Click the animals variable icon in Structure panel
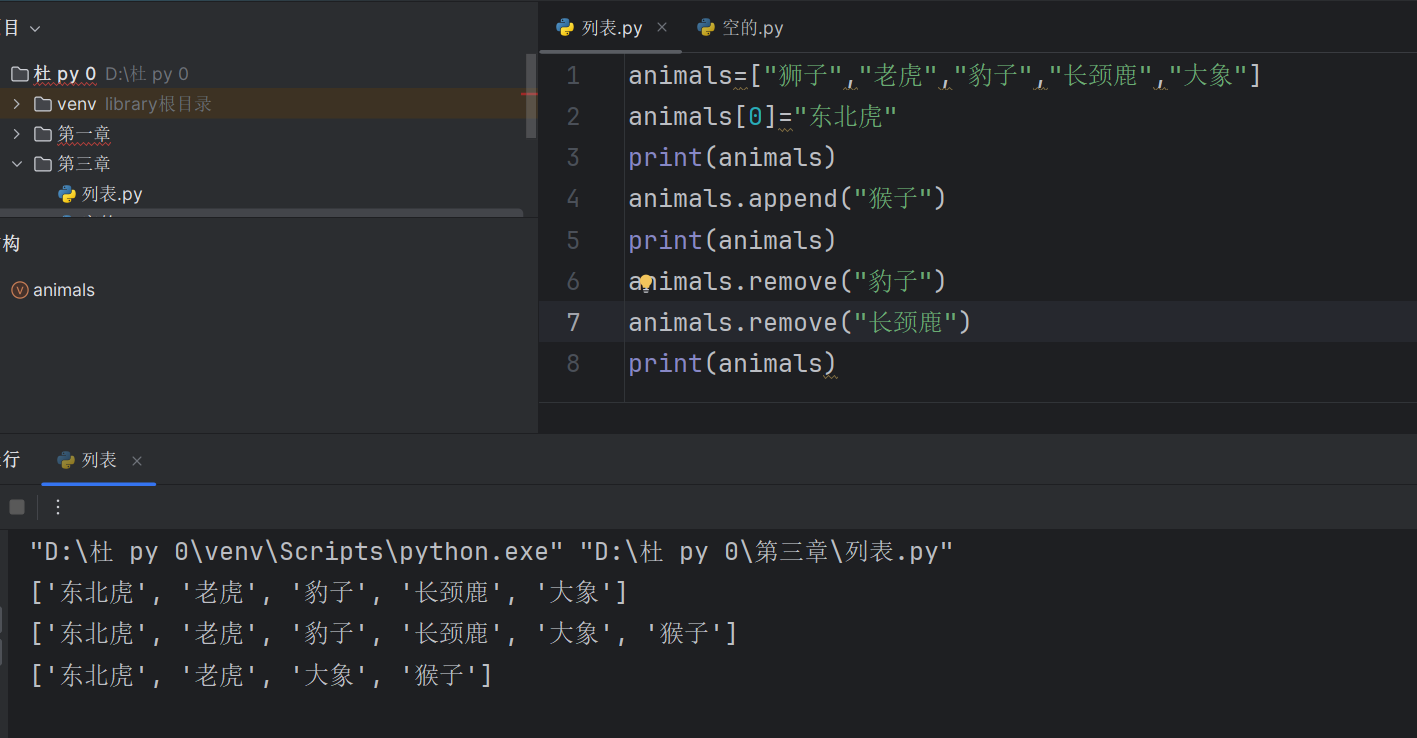 [x=19, y=290]
